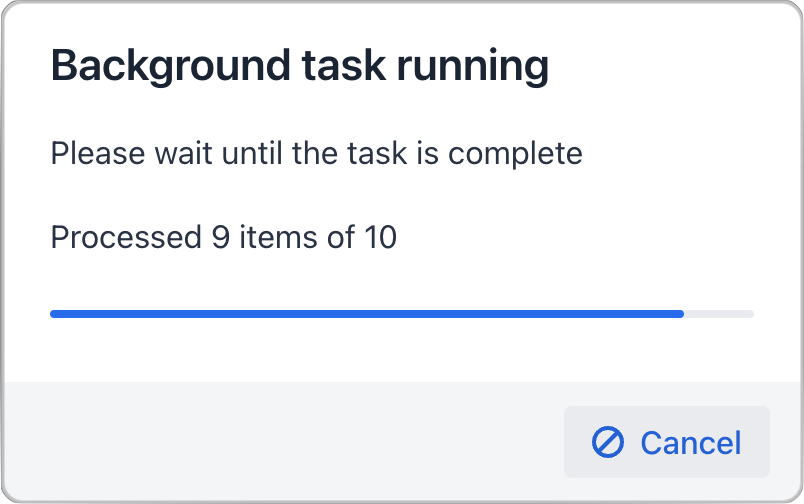Click the right tip of the blue progress fill
The width and height of the screenshot is (804, 504).
(680, 314)
